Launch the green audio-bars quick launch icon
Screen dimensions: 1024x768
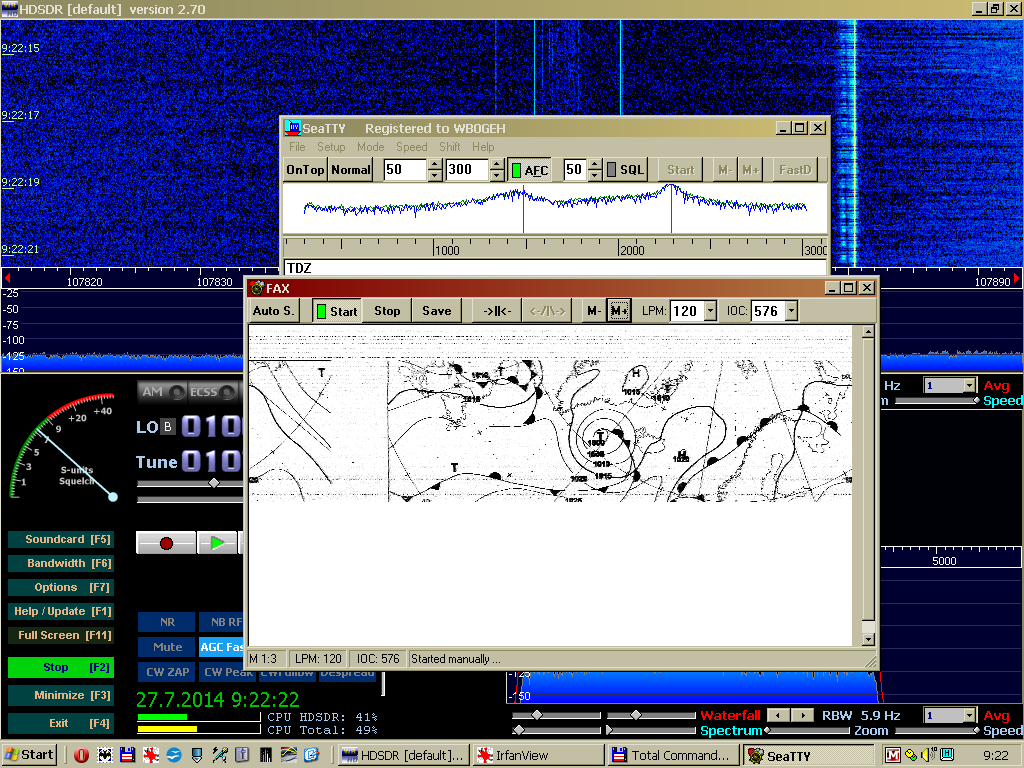point(265,755)
